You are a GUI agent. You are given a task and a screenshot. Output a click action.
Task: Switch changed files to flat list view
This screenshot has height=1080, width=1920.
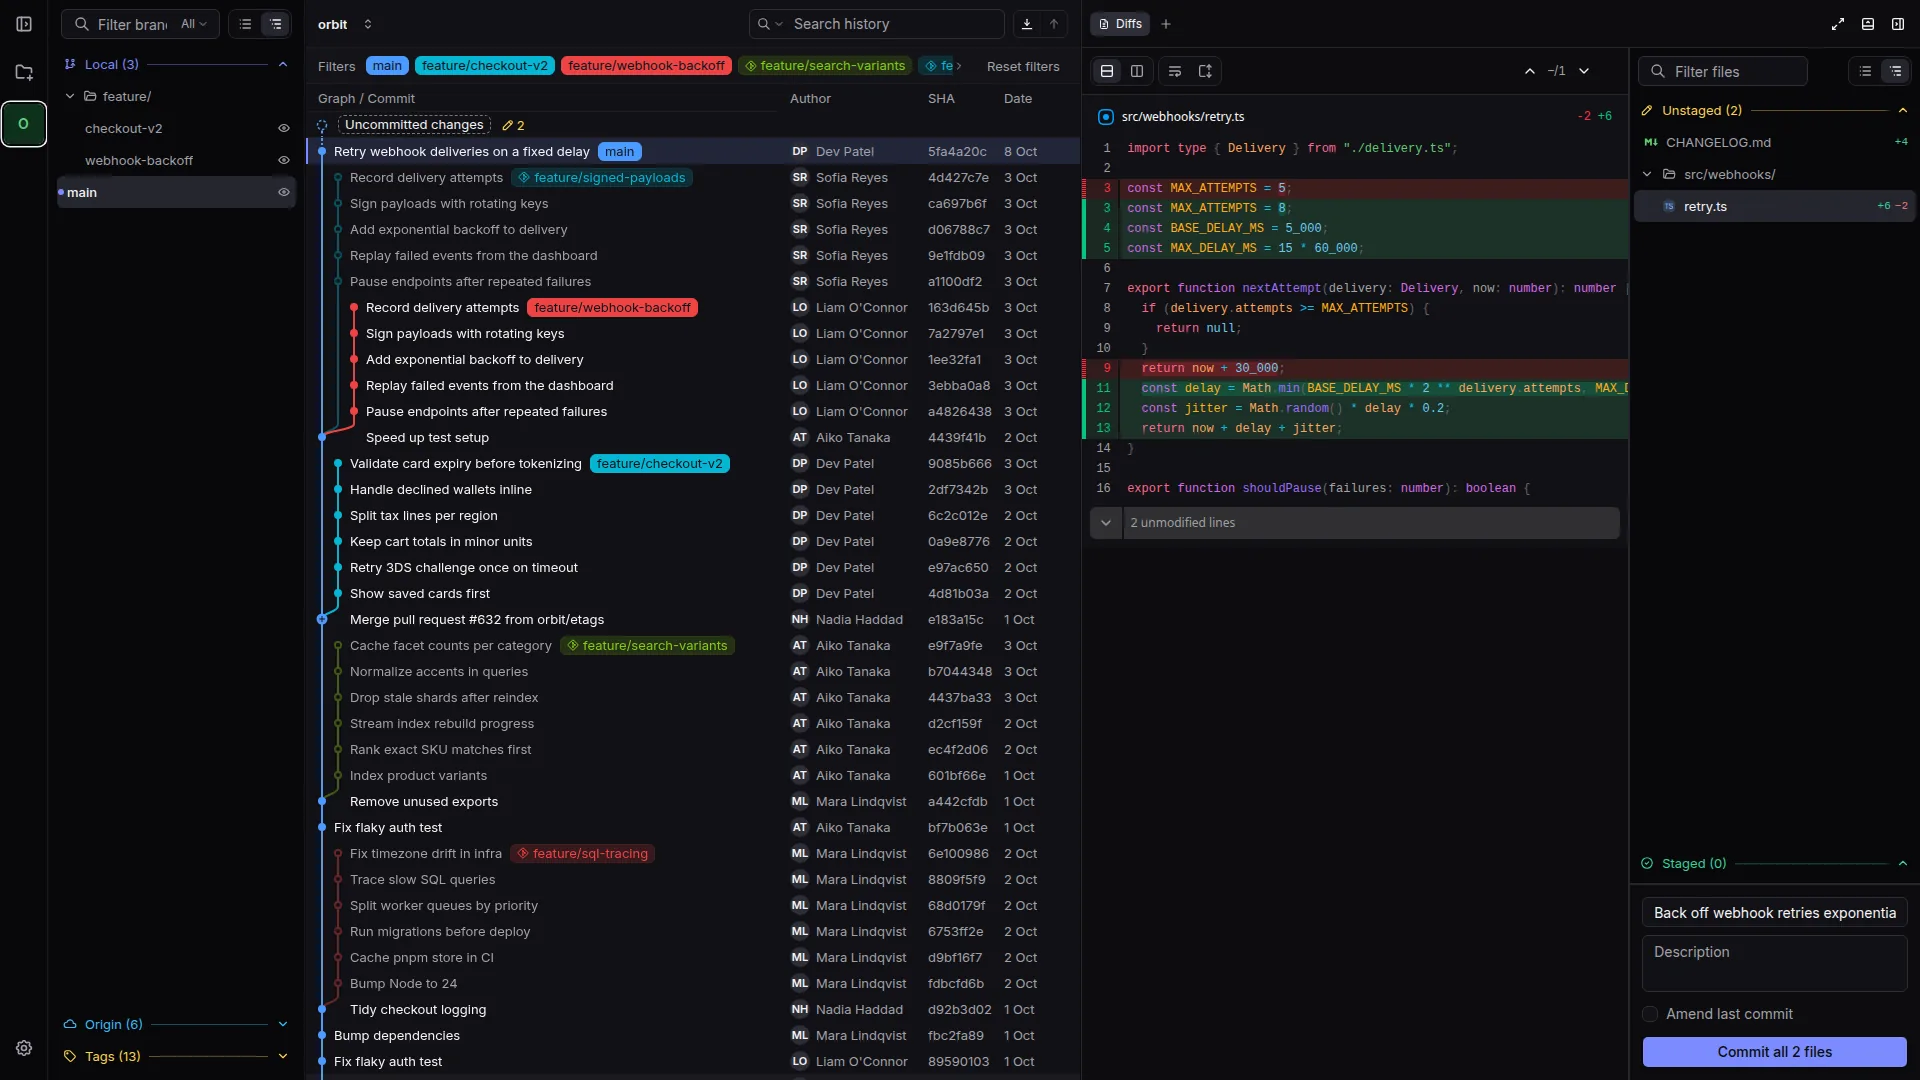[x=1865, y=71]
